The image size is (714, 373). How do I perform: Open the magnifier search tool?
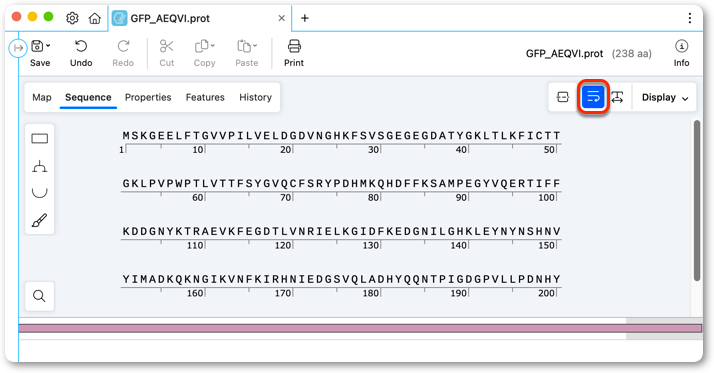(40, 296)
